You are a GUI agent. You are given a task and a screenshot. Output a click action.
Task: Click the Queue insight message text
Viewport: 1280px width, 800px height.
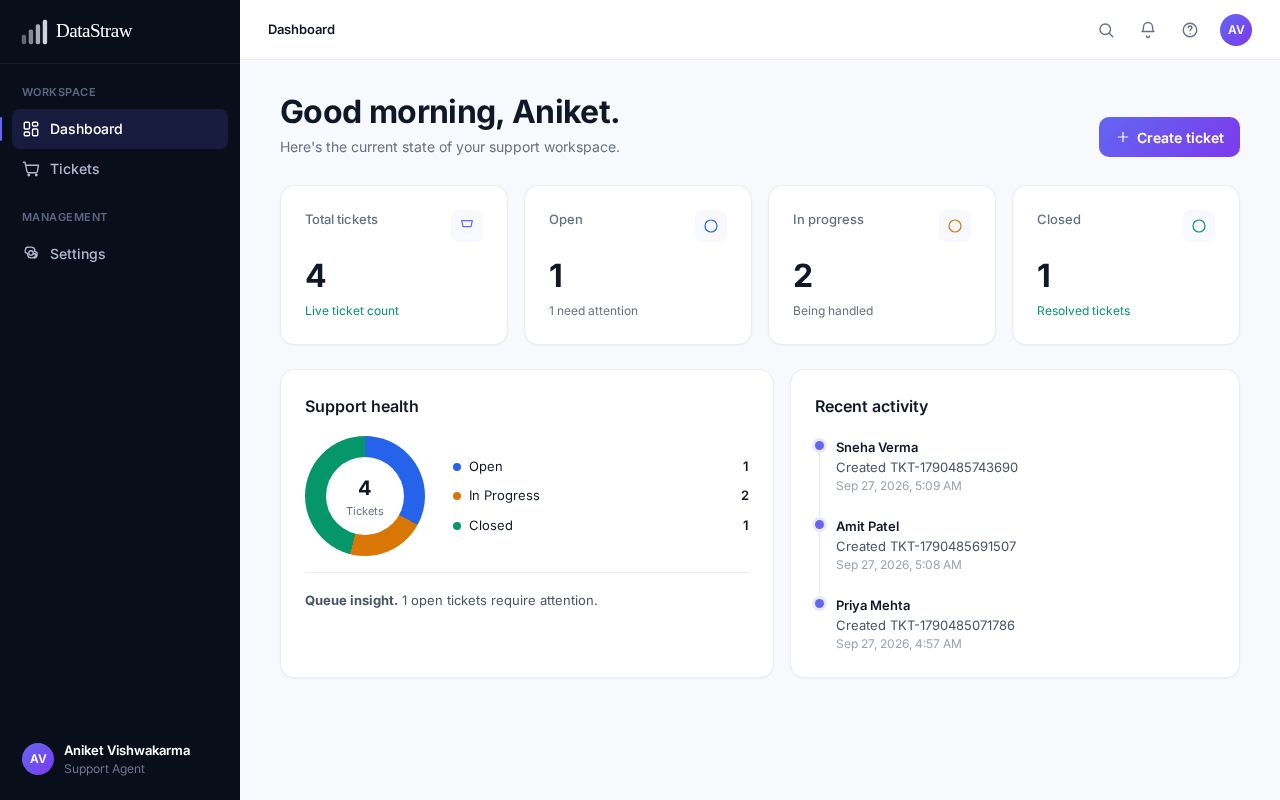click(451, 600)
